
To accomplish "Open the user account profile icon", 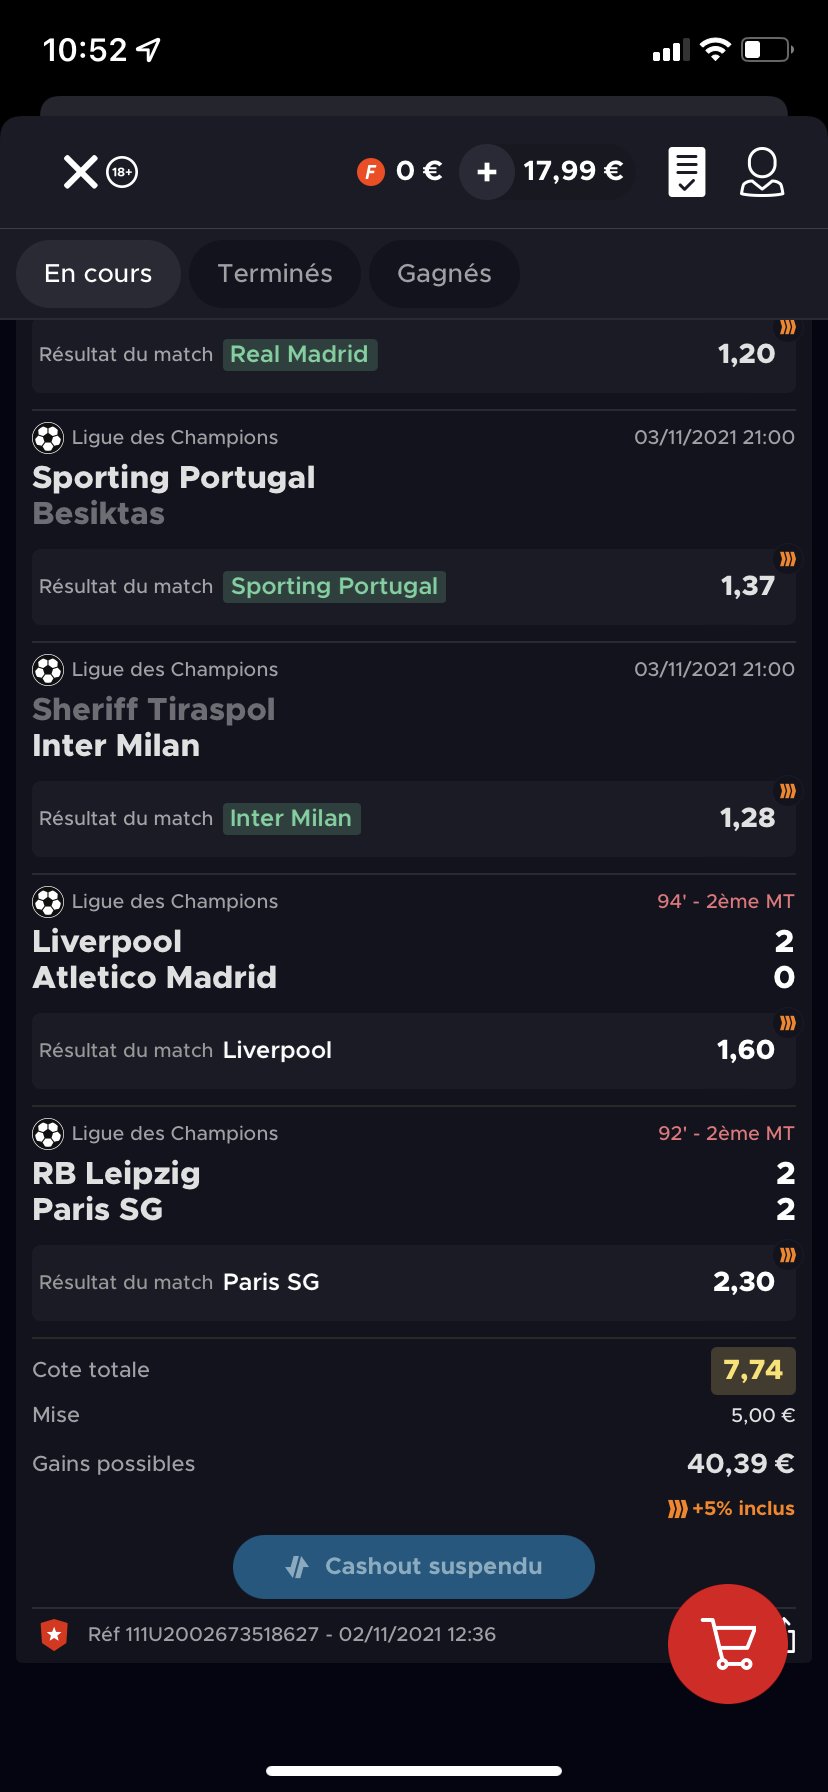I will pos(762,172).
